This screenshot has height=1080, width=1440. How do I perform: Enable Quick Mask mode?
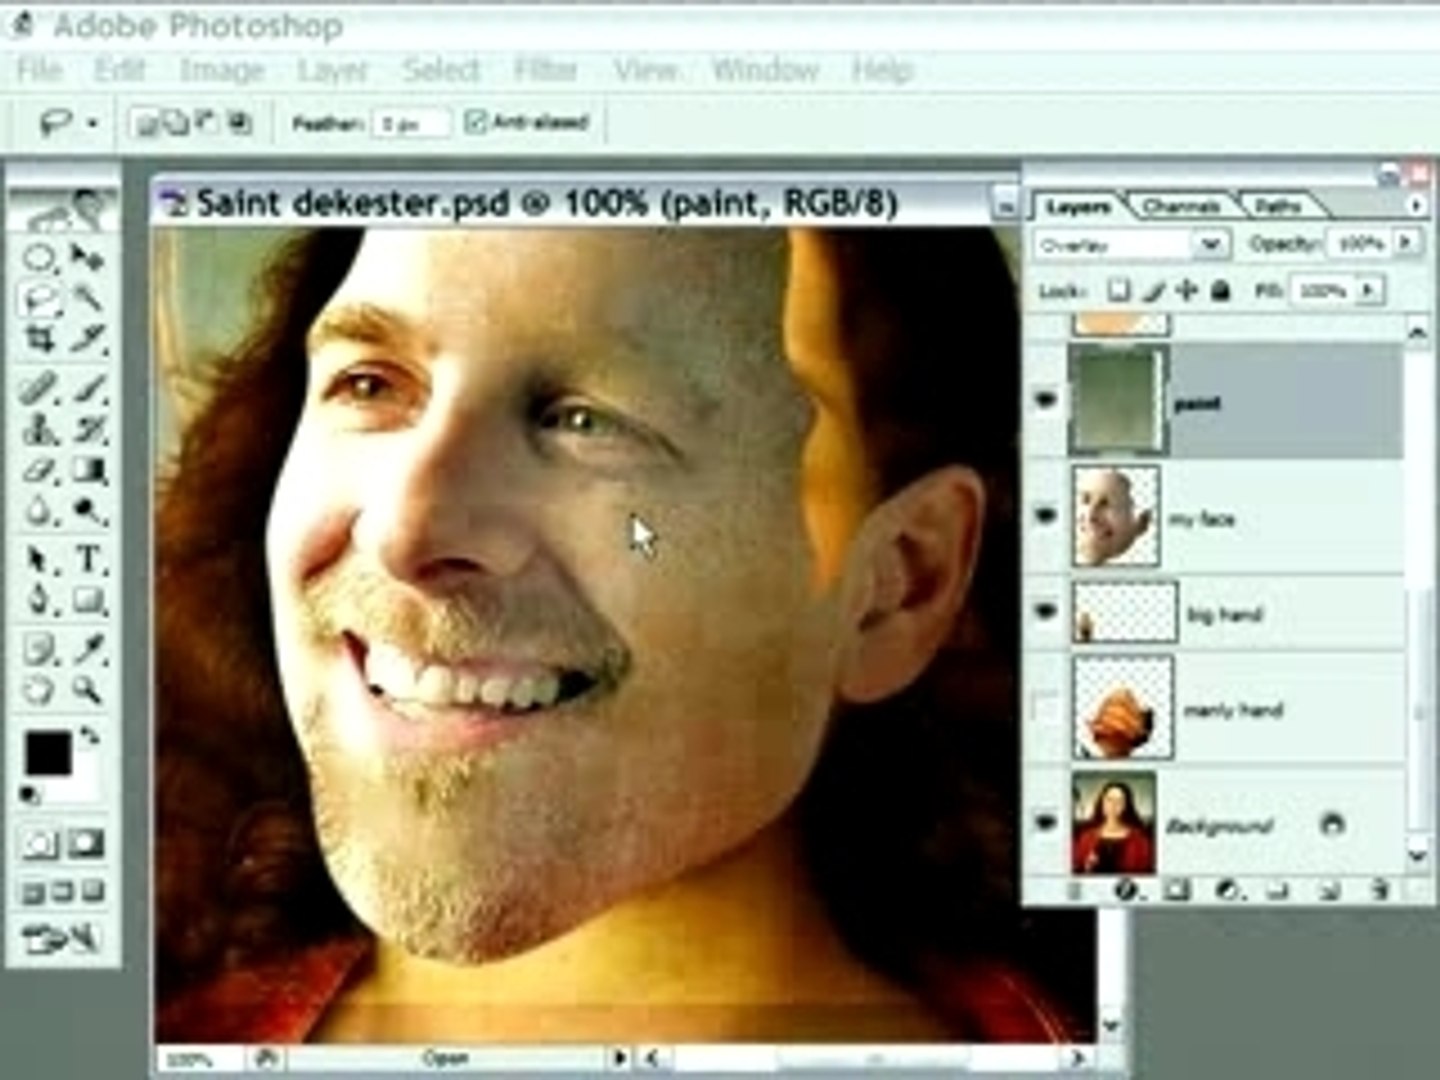point(86,844)
